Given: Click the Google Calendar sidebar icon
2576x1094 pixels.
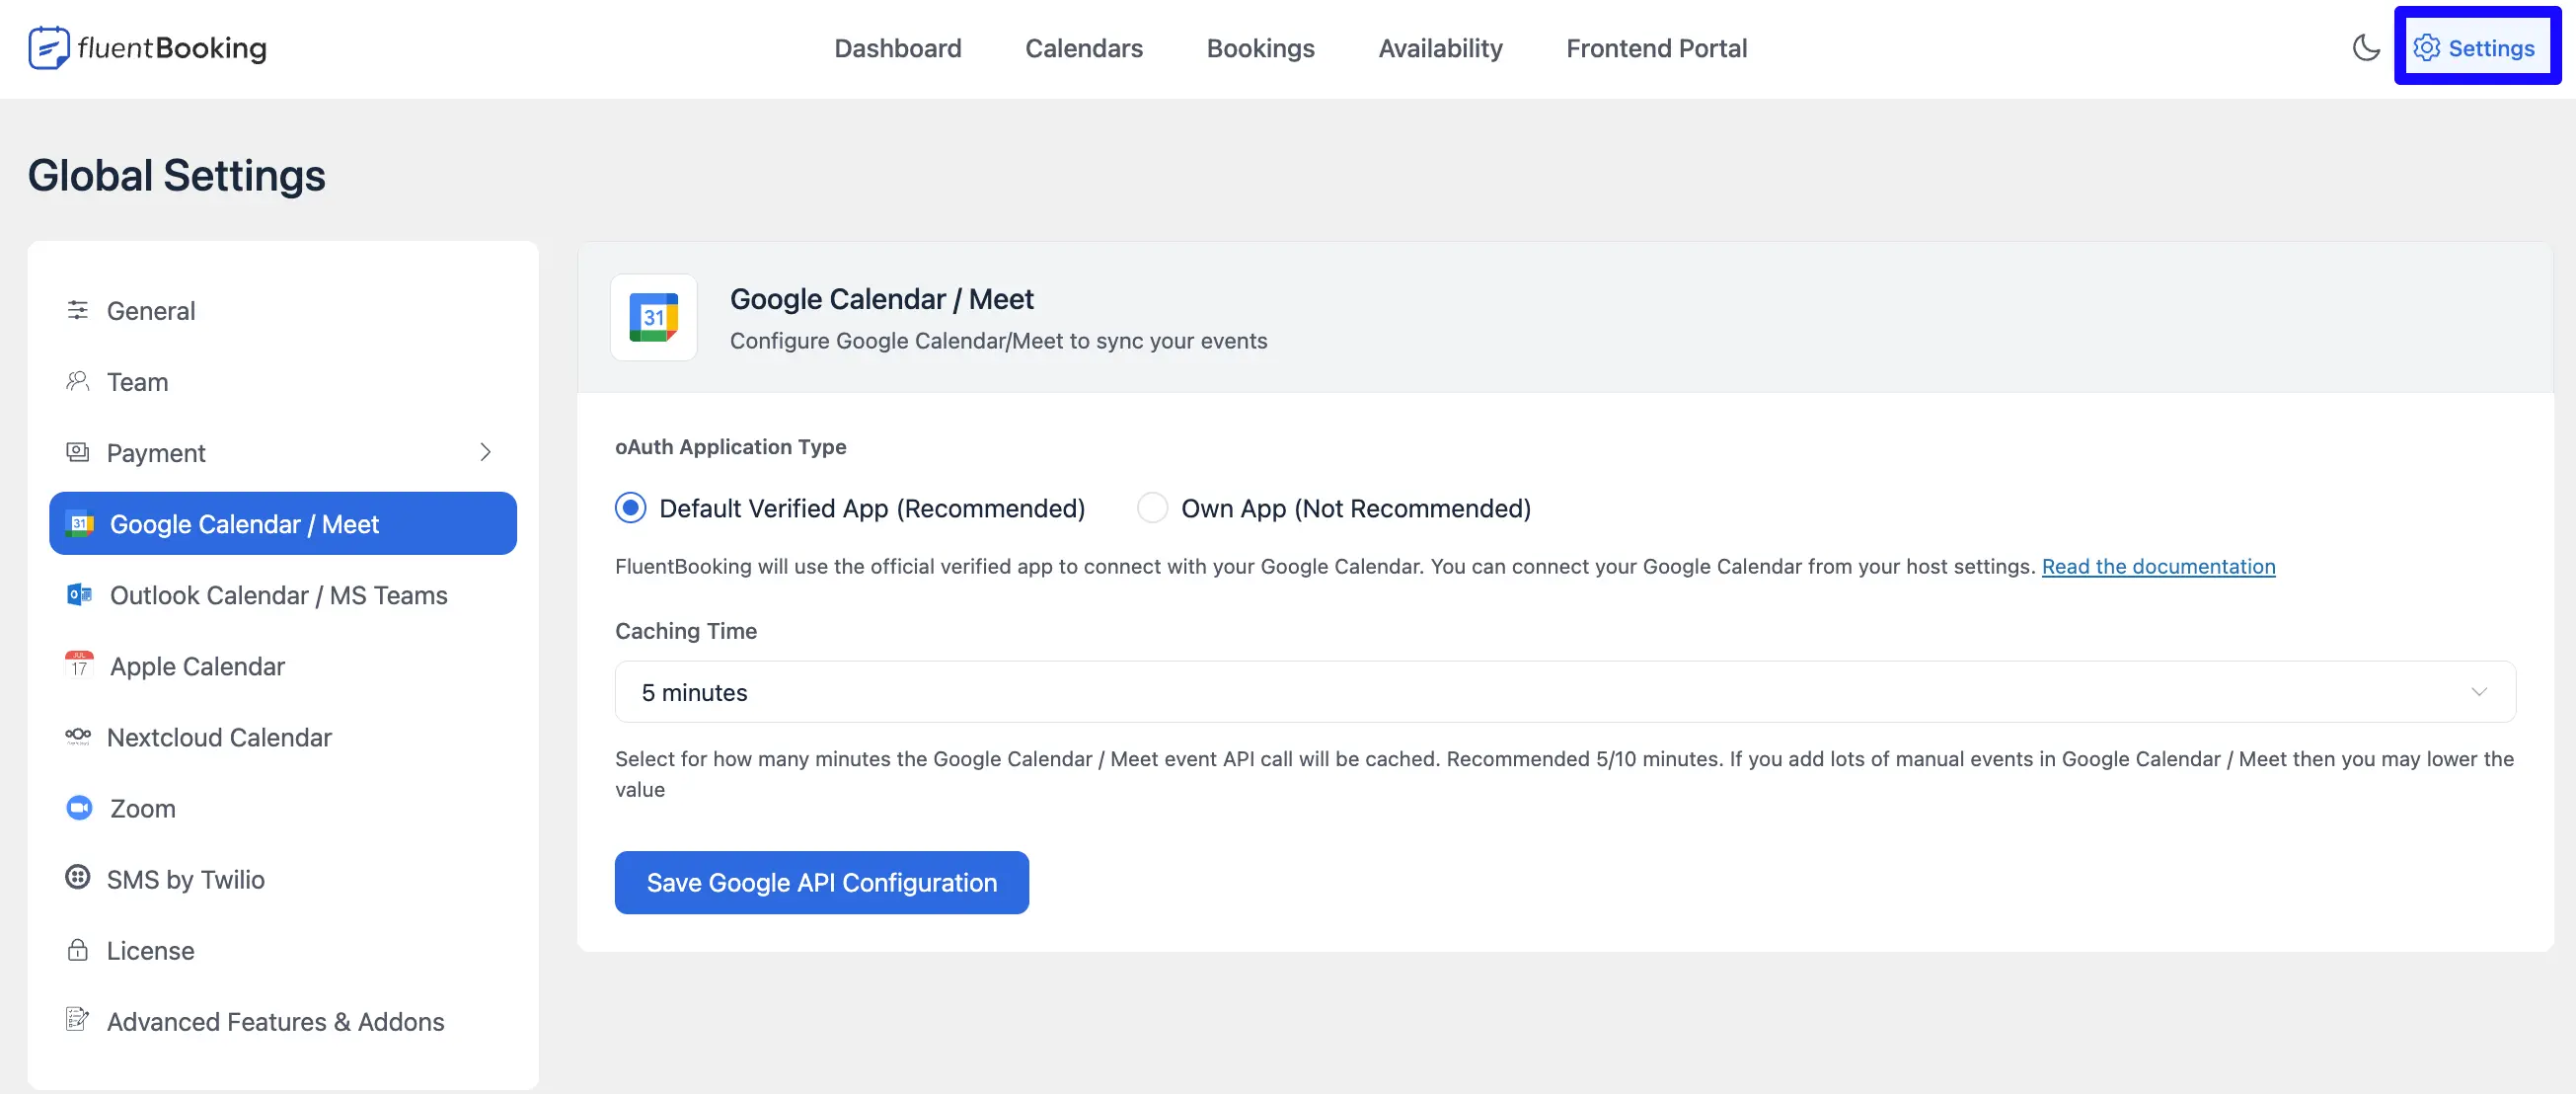Looking at the screenshot, I should click(x=80, y=523).
